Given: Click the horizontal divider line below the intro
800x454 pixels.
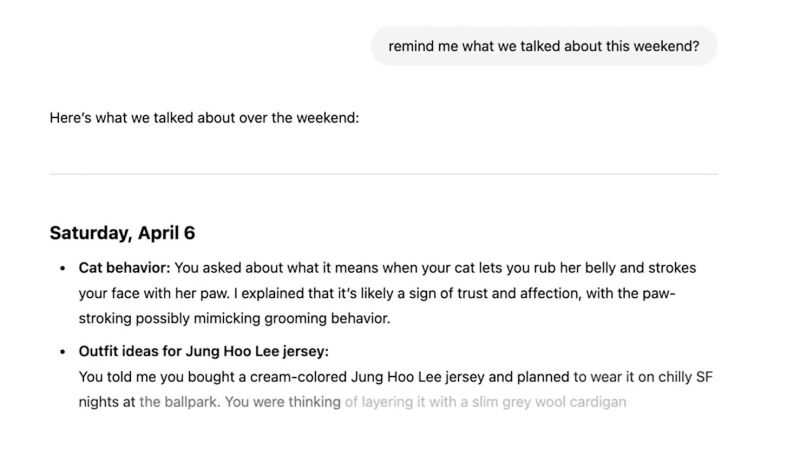Looking at the screenshot, I should (383, 174).
